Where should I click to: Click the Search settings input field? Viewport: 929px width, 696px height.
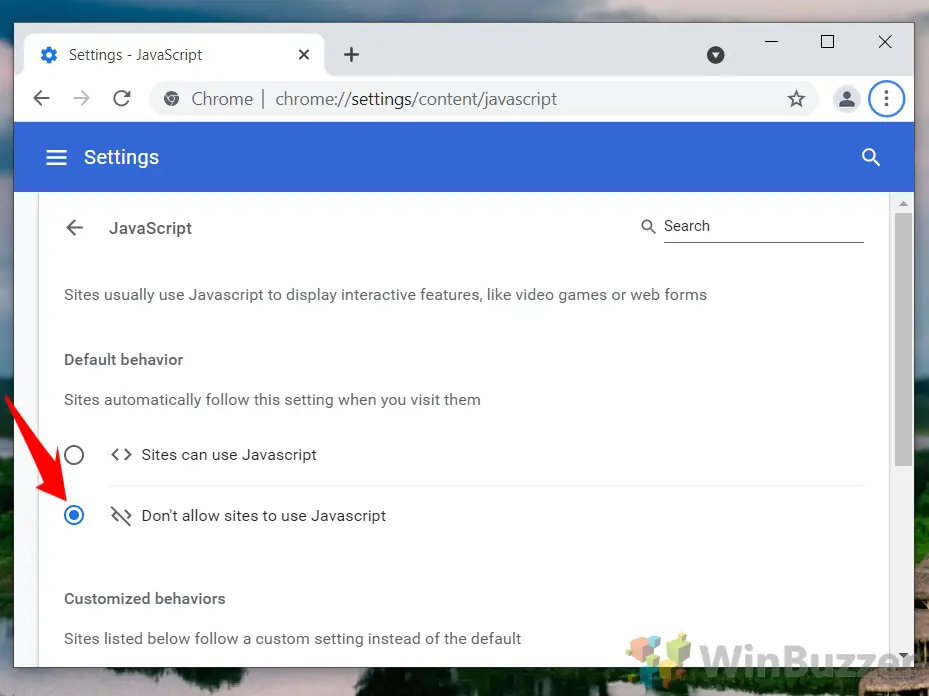(x=762, y=227)
